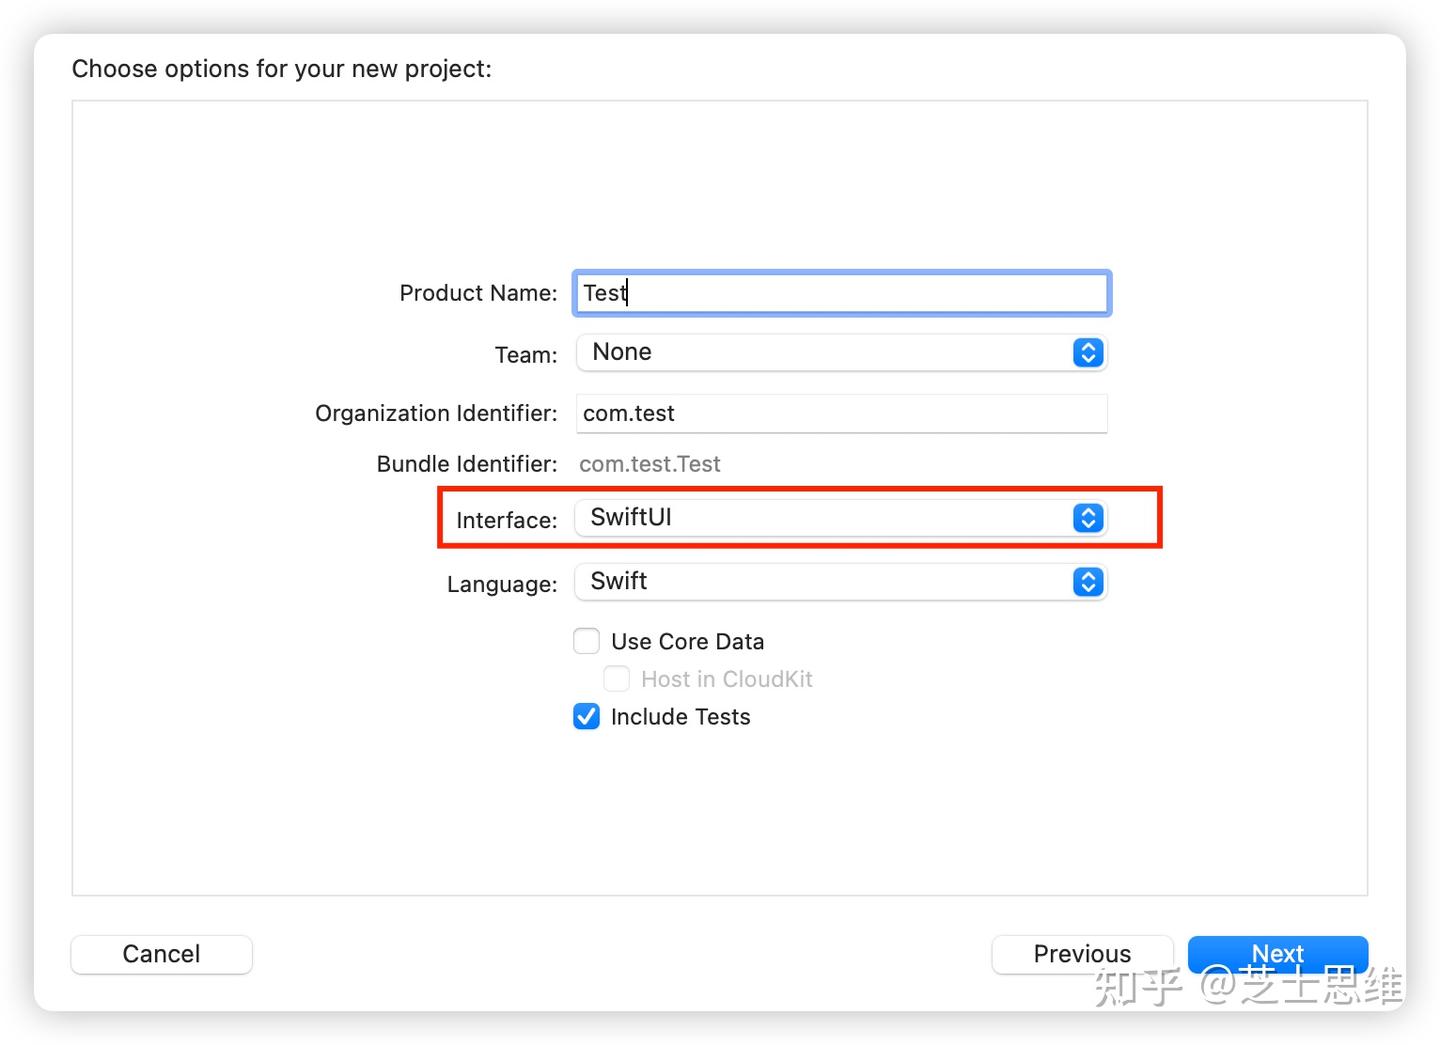Click the Language dropdown chevron icon
Screen dimensions: 1440x1045
1087,582
